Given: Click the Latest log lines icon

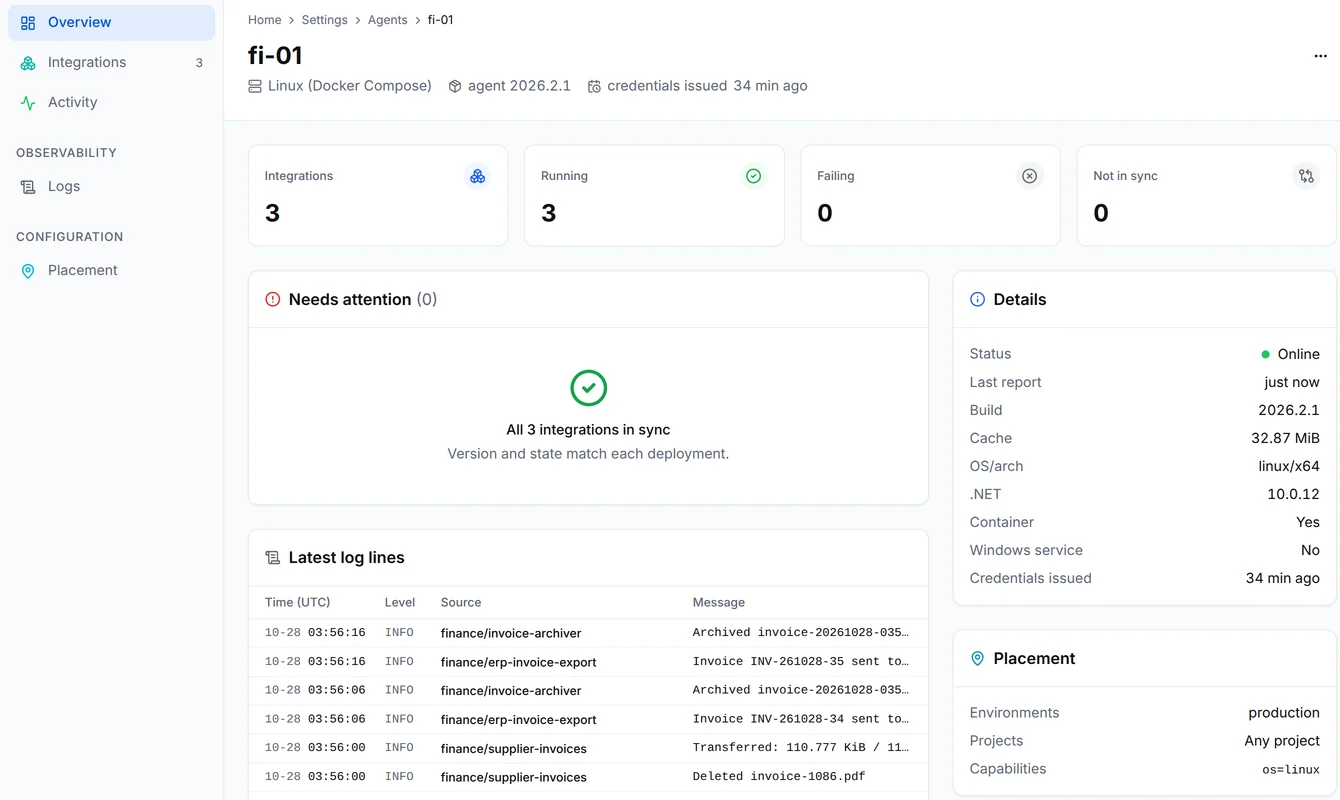Looking at the screenshot, I should click(272, 558).
